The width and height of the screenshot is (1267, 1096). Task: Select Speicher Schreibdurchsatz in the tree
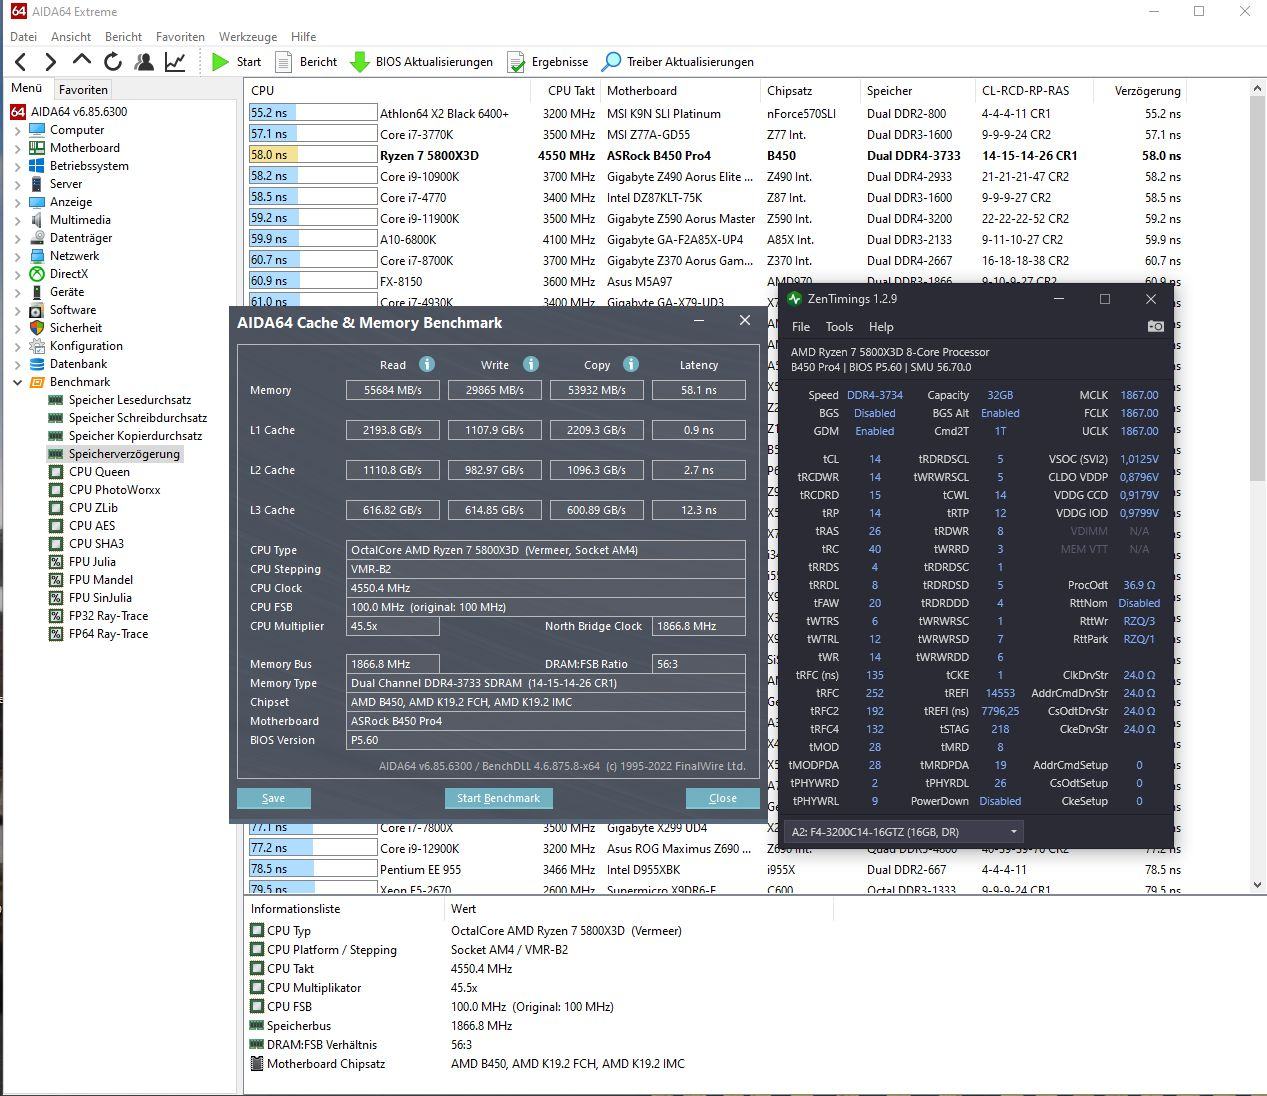128,418
